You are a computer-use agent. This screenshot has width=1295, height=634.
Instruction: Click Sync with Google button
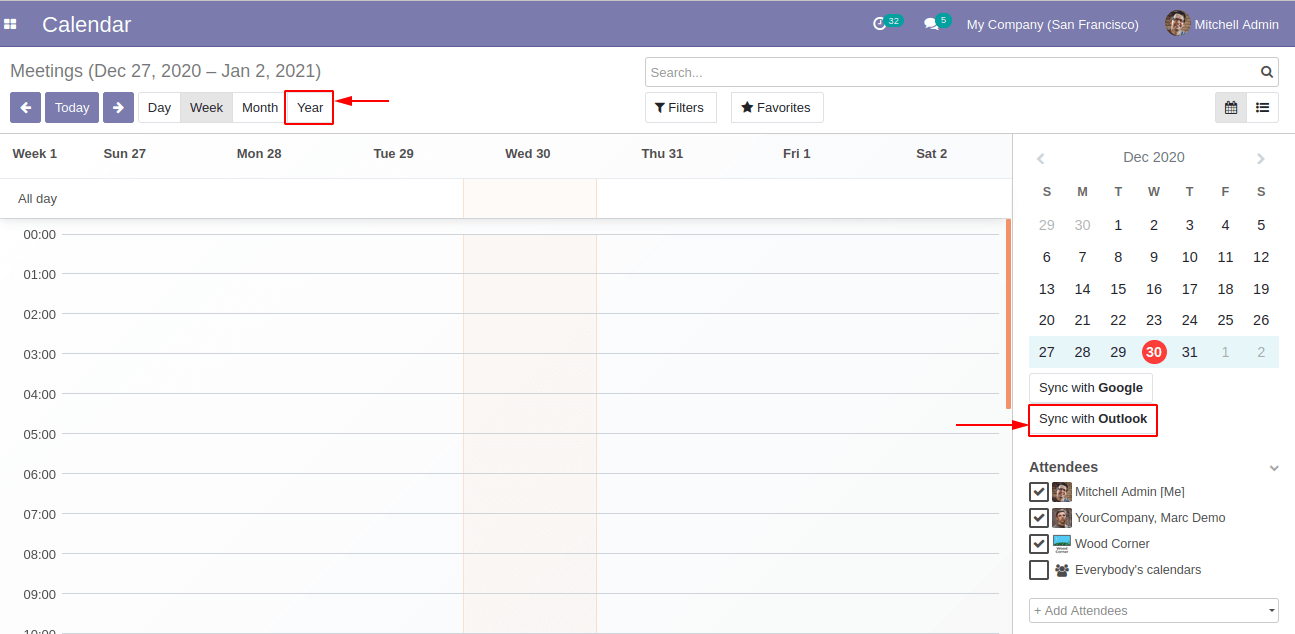click(x=1091, y=388)
